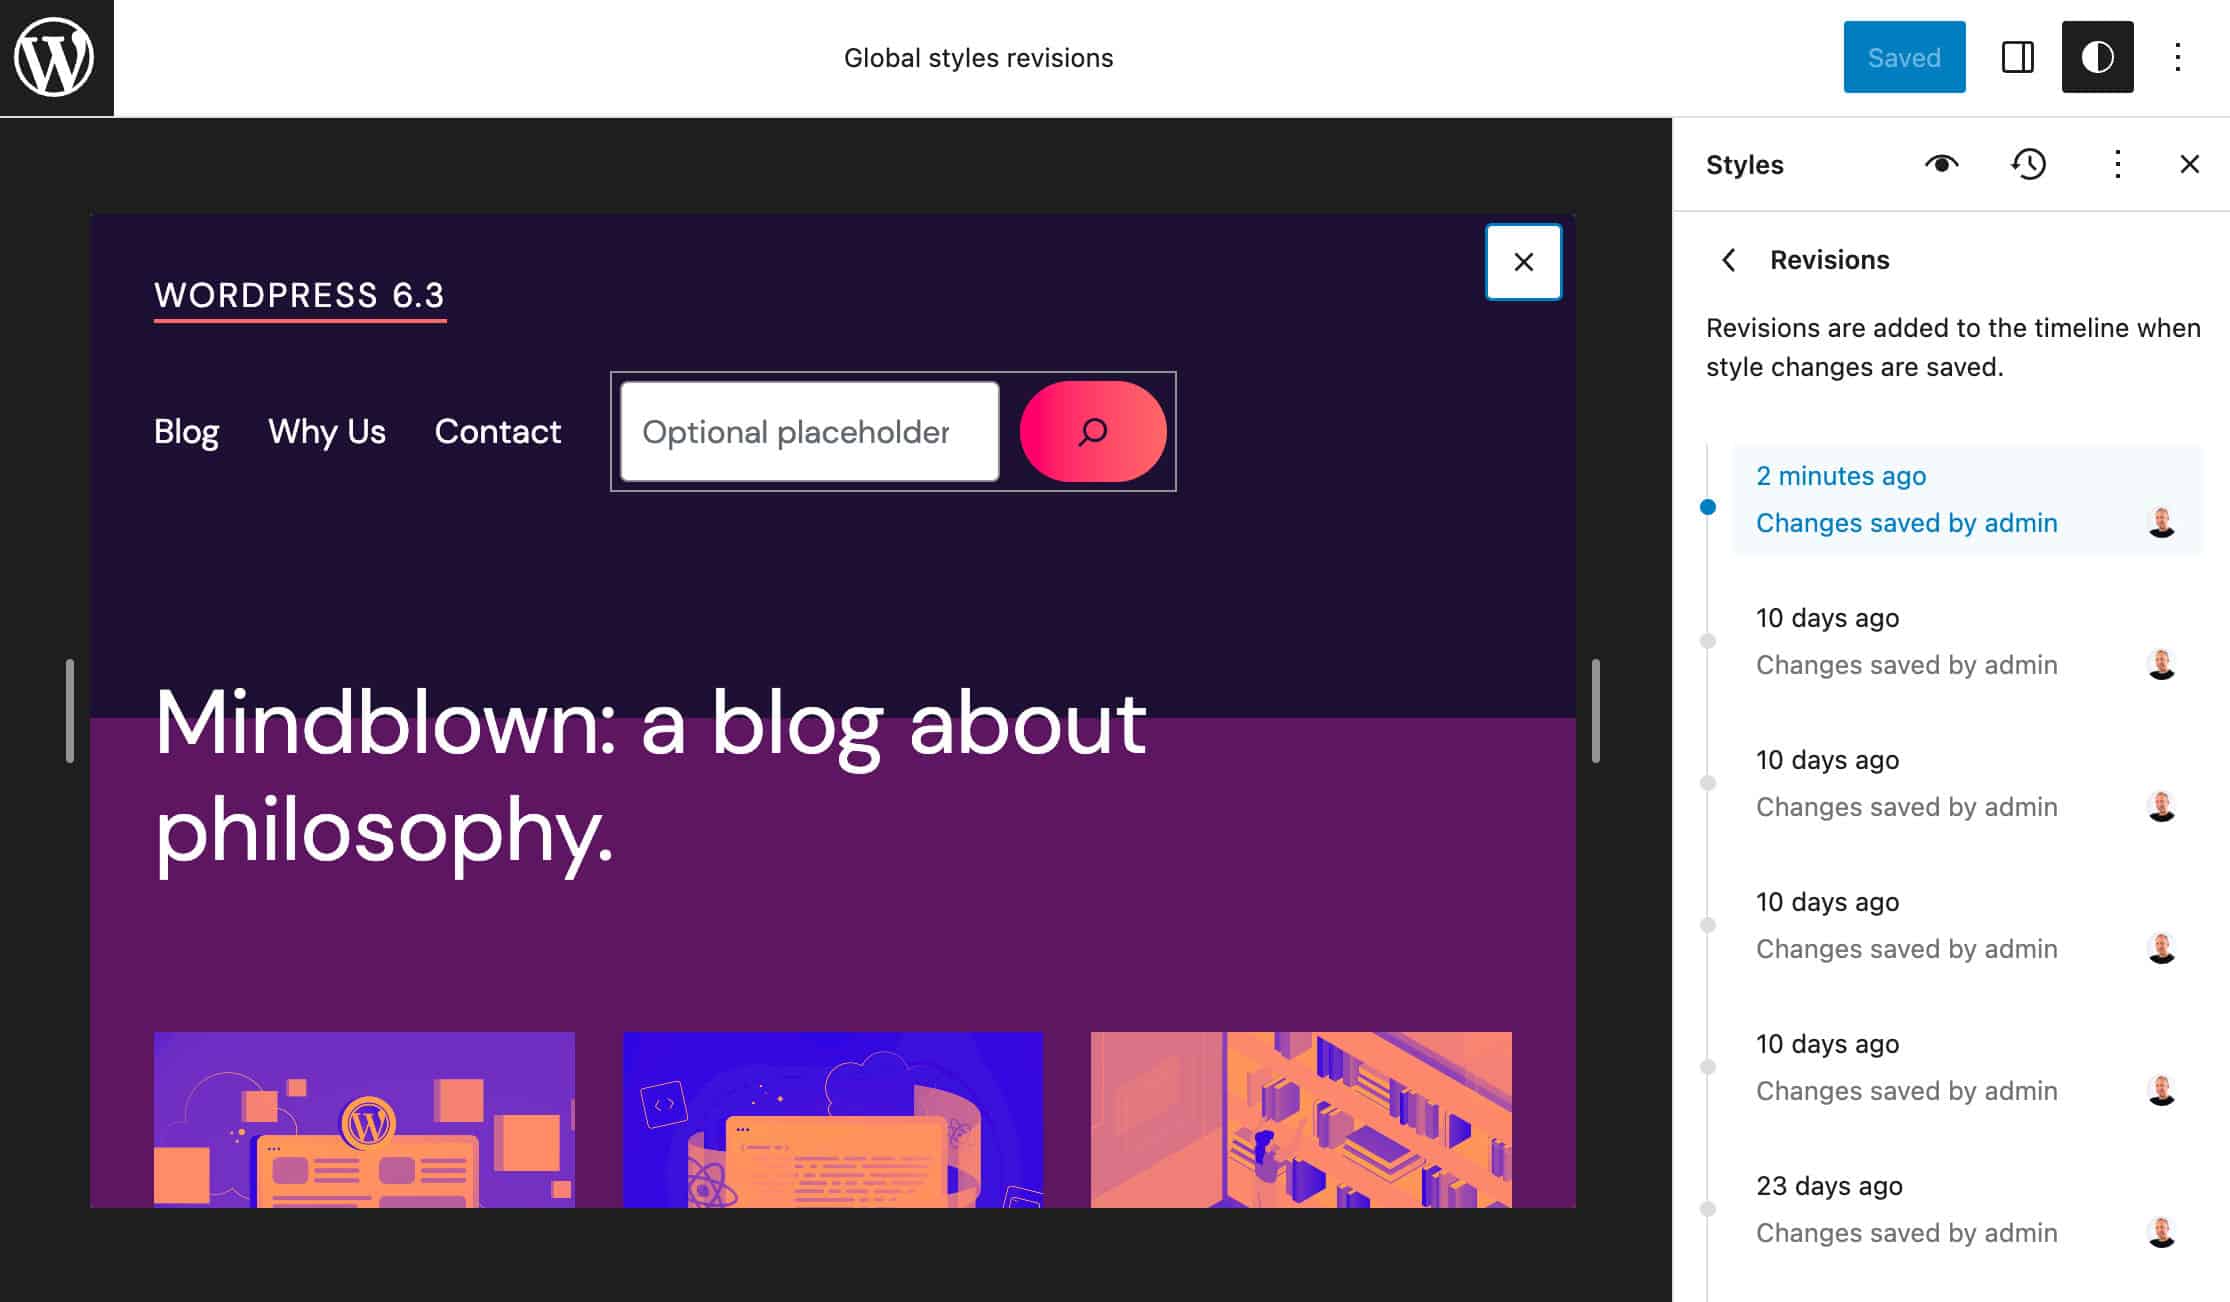Click the admin avatar beside the latest revision
Viewport: 2230px width, 1302px height.
pos(2162,522)
